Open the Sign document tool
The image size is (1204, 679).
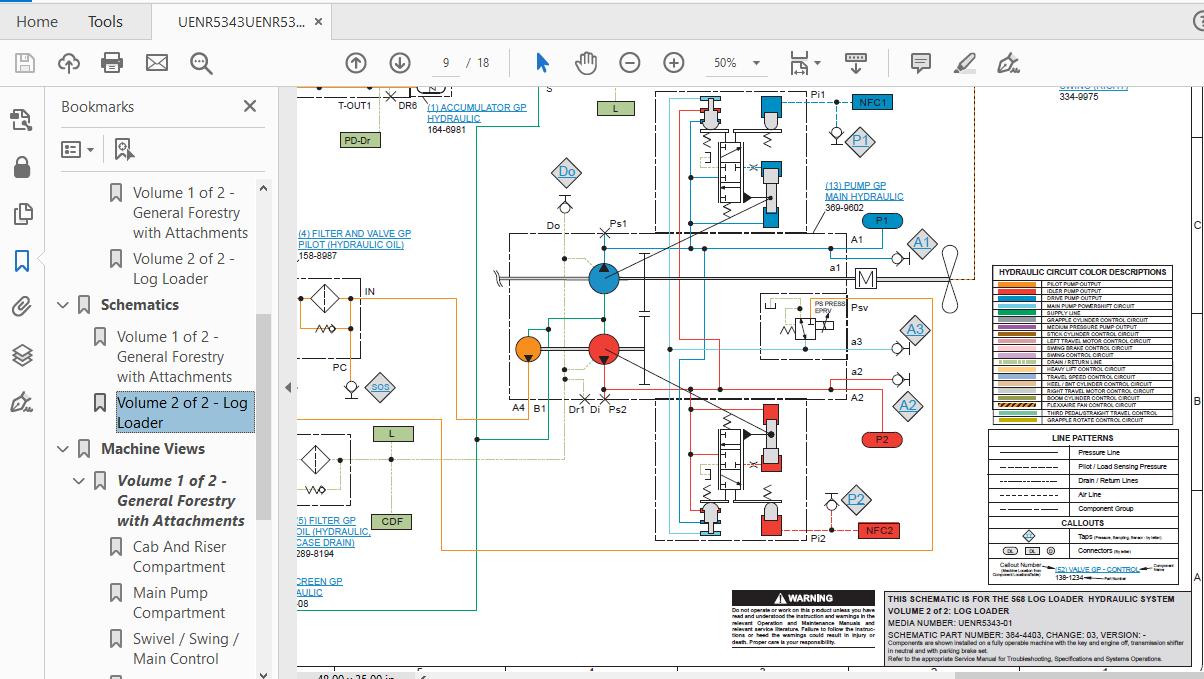1009,63
